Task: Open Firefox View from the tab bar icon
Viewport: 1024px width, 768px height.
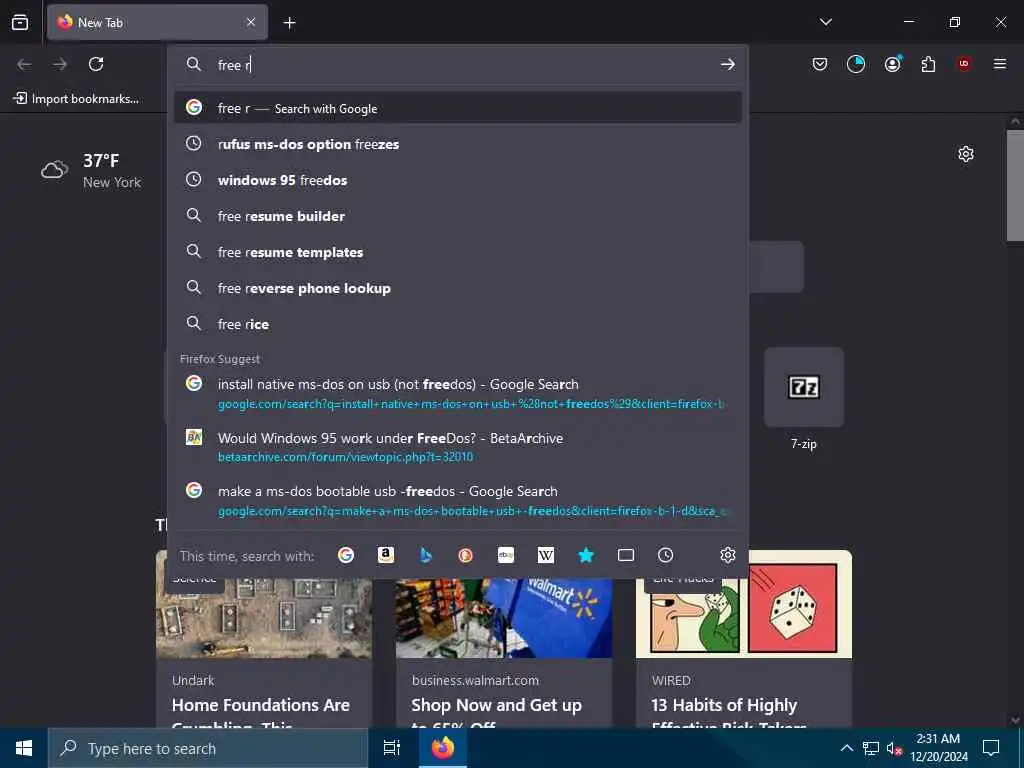Action: click(20, 22)
